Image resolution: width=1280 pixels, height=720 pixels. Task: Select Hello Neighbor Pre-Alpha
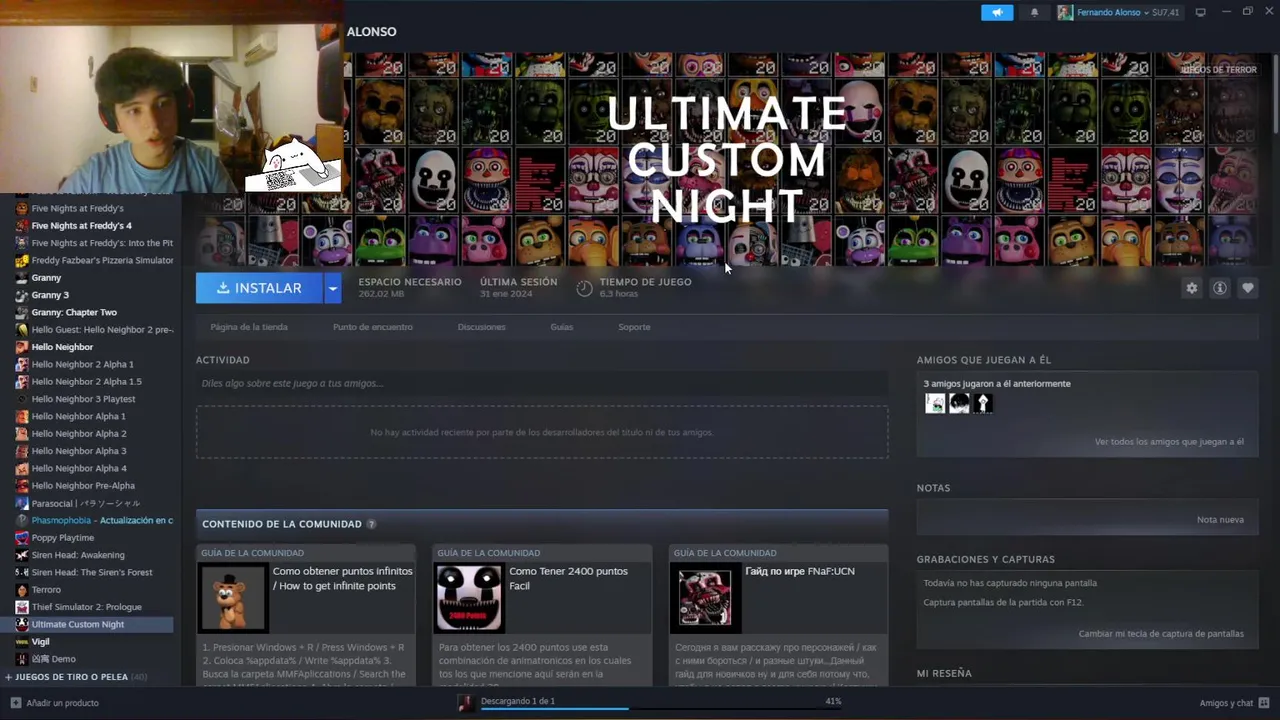83,486
